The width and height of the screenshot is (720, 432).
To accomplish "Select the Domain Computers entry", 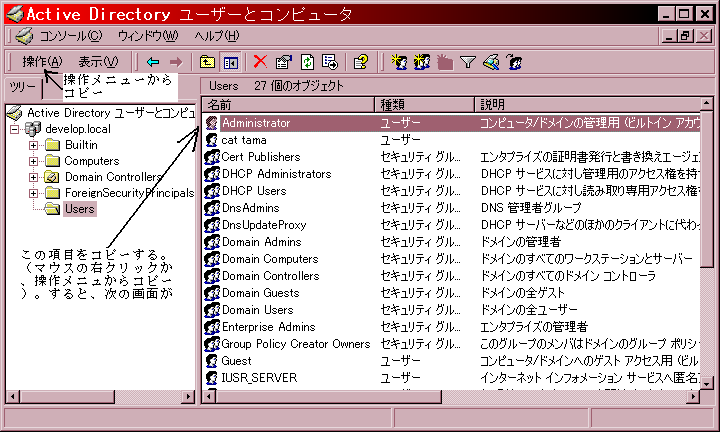I will click(x=270, y=259).
